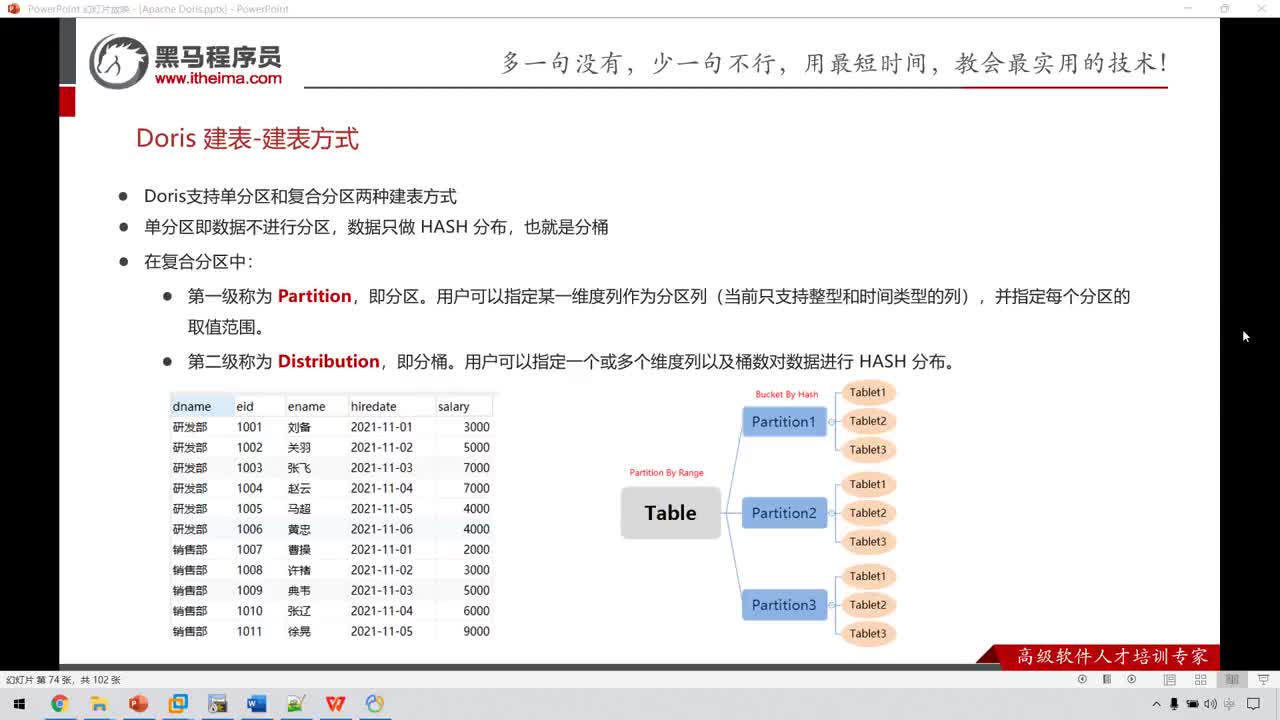This screenshot has width=1280, height=720.
Task: Click the 'Partition By Range' label
Action: click(666, 473)
